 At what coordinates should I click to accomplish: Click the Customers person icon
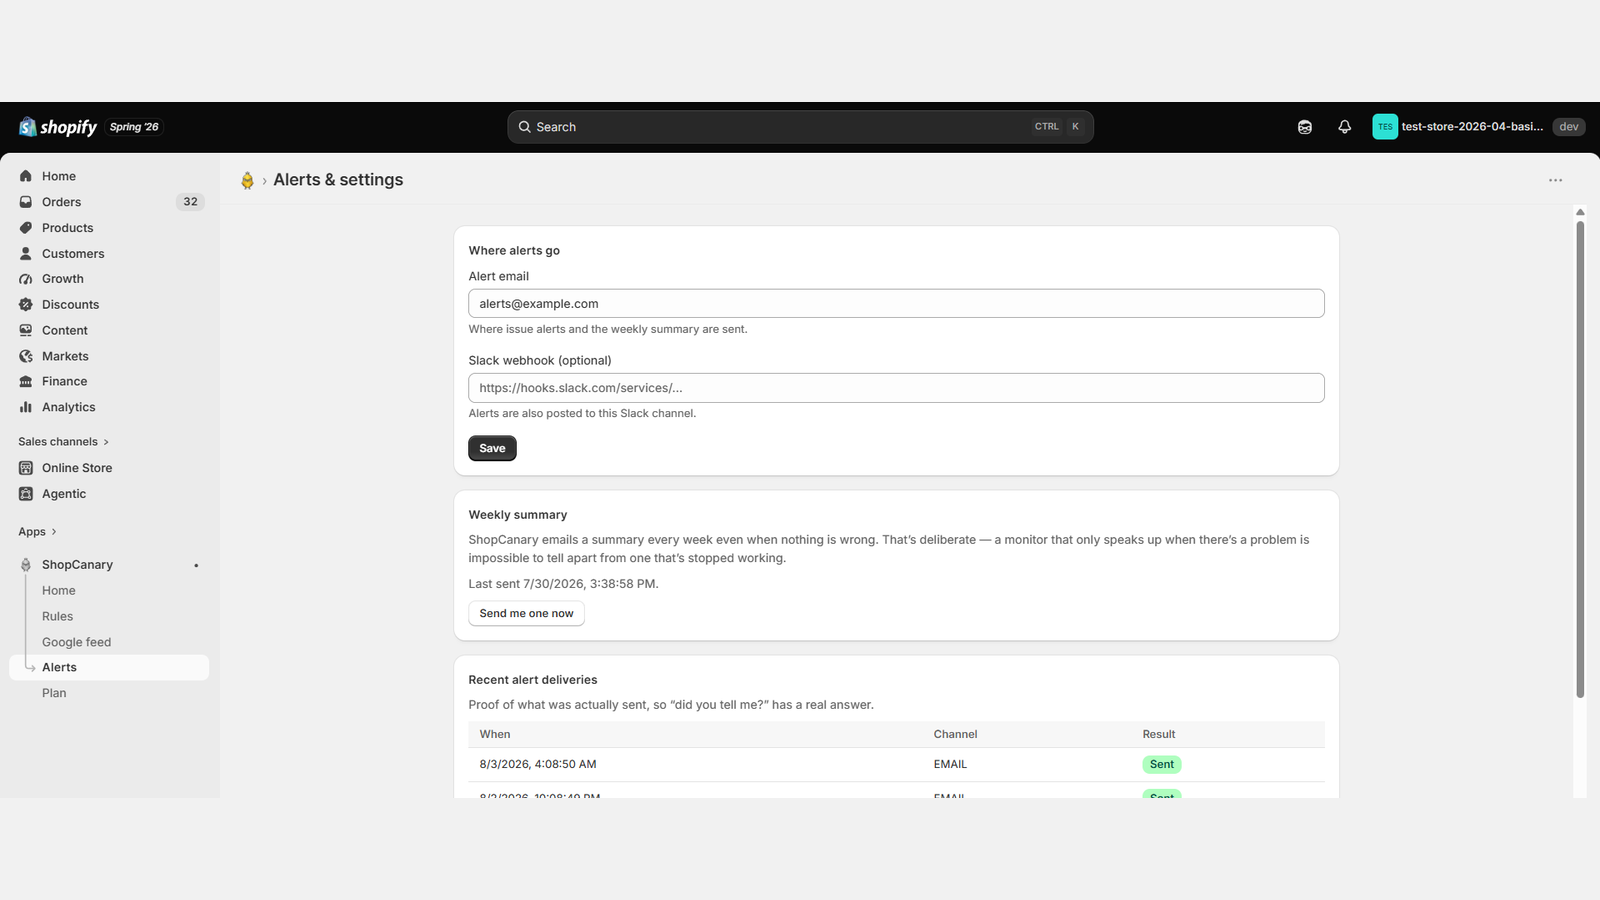point(26,254)
